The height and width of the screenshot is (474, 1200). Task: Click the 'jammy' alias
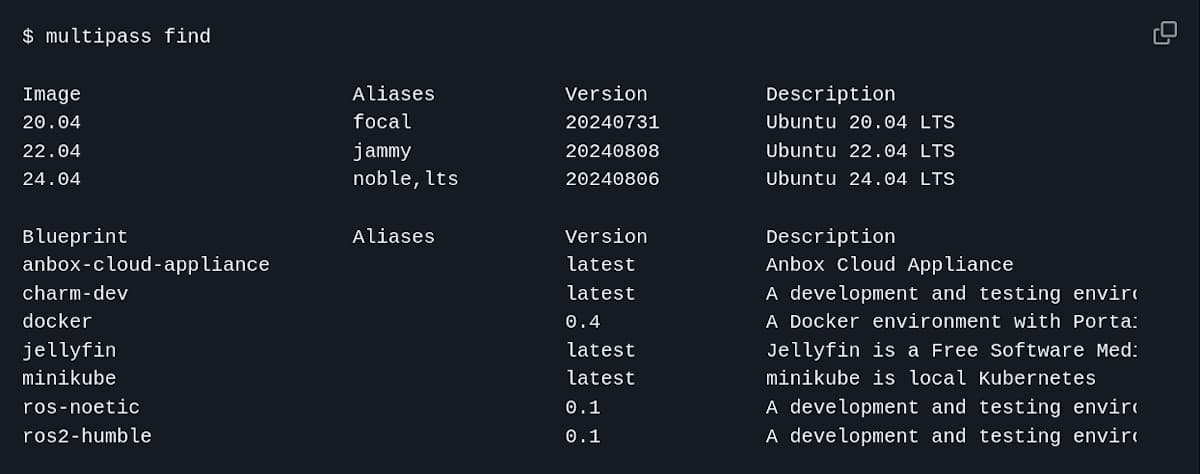382,151
